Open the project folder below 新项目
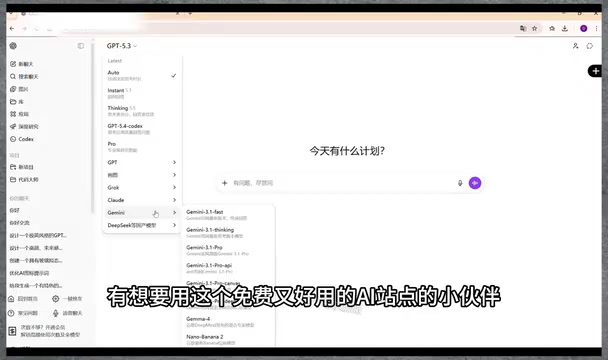 tap(13, 180)
